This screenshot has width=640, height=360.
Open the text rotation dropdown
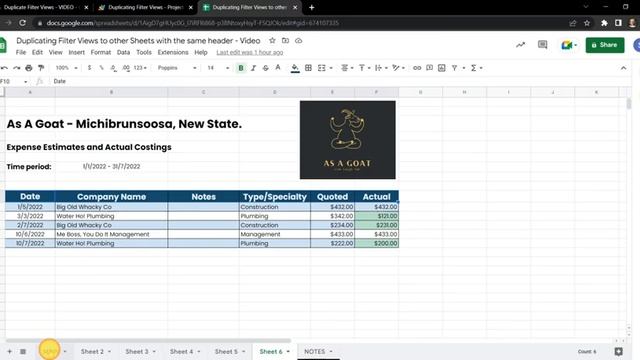(398, 68)
